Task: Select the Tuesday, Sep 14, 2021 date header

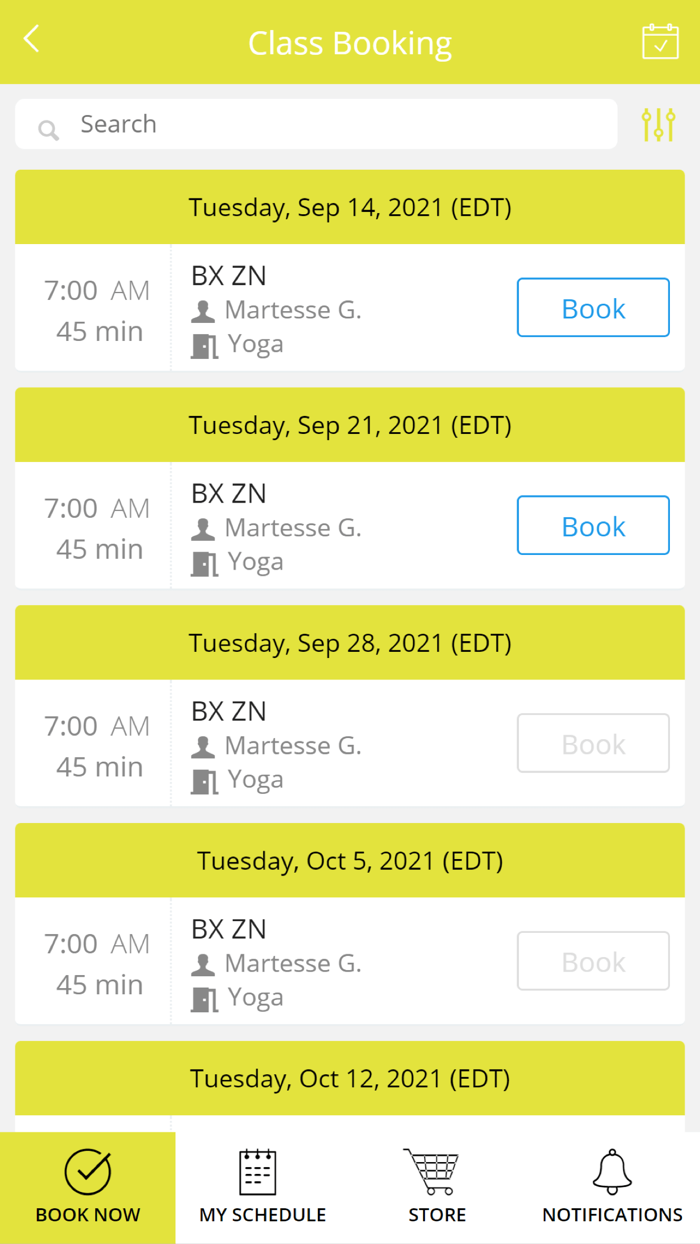Action: click(350, 208)
